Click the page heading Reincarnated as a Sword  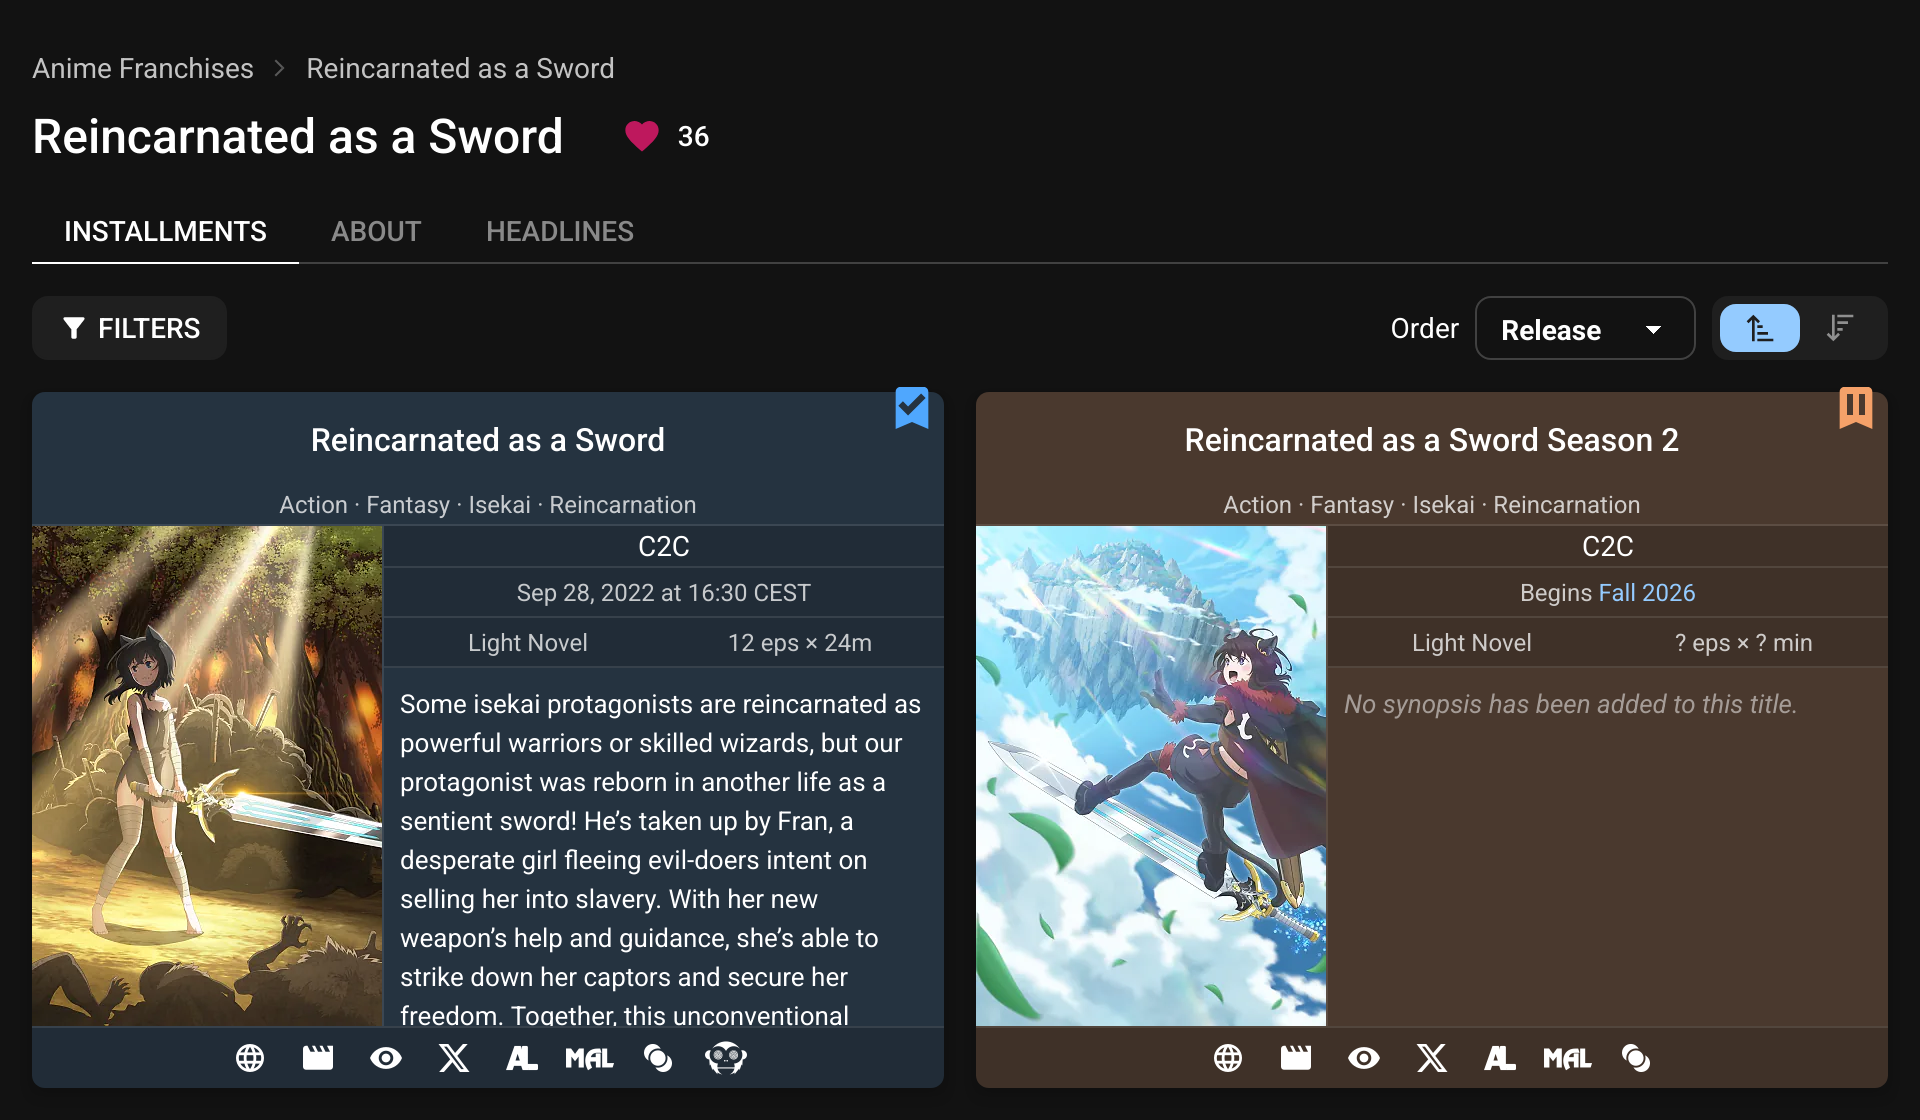[x=298, y=136]
